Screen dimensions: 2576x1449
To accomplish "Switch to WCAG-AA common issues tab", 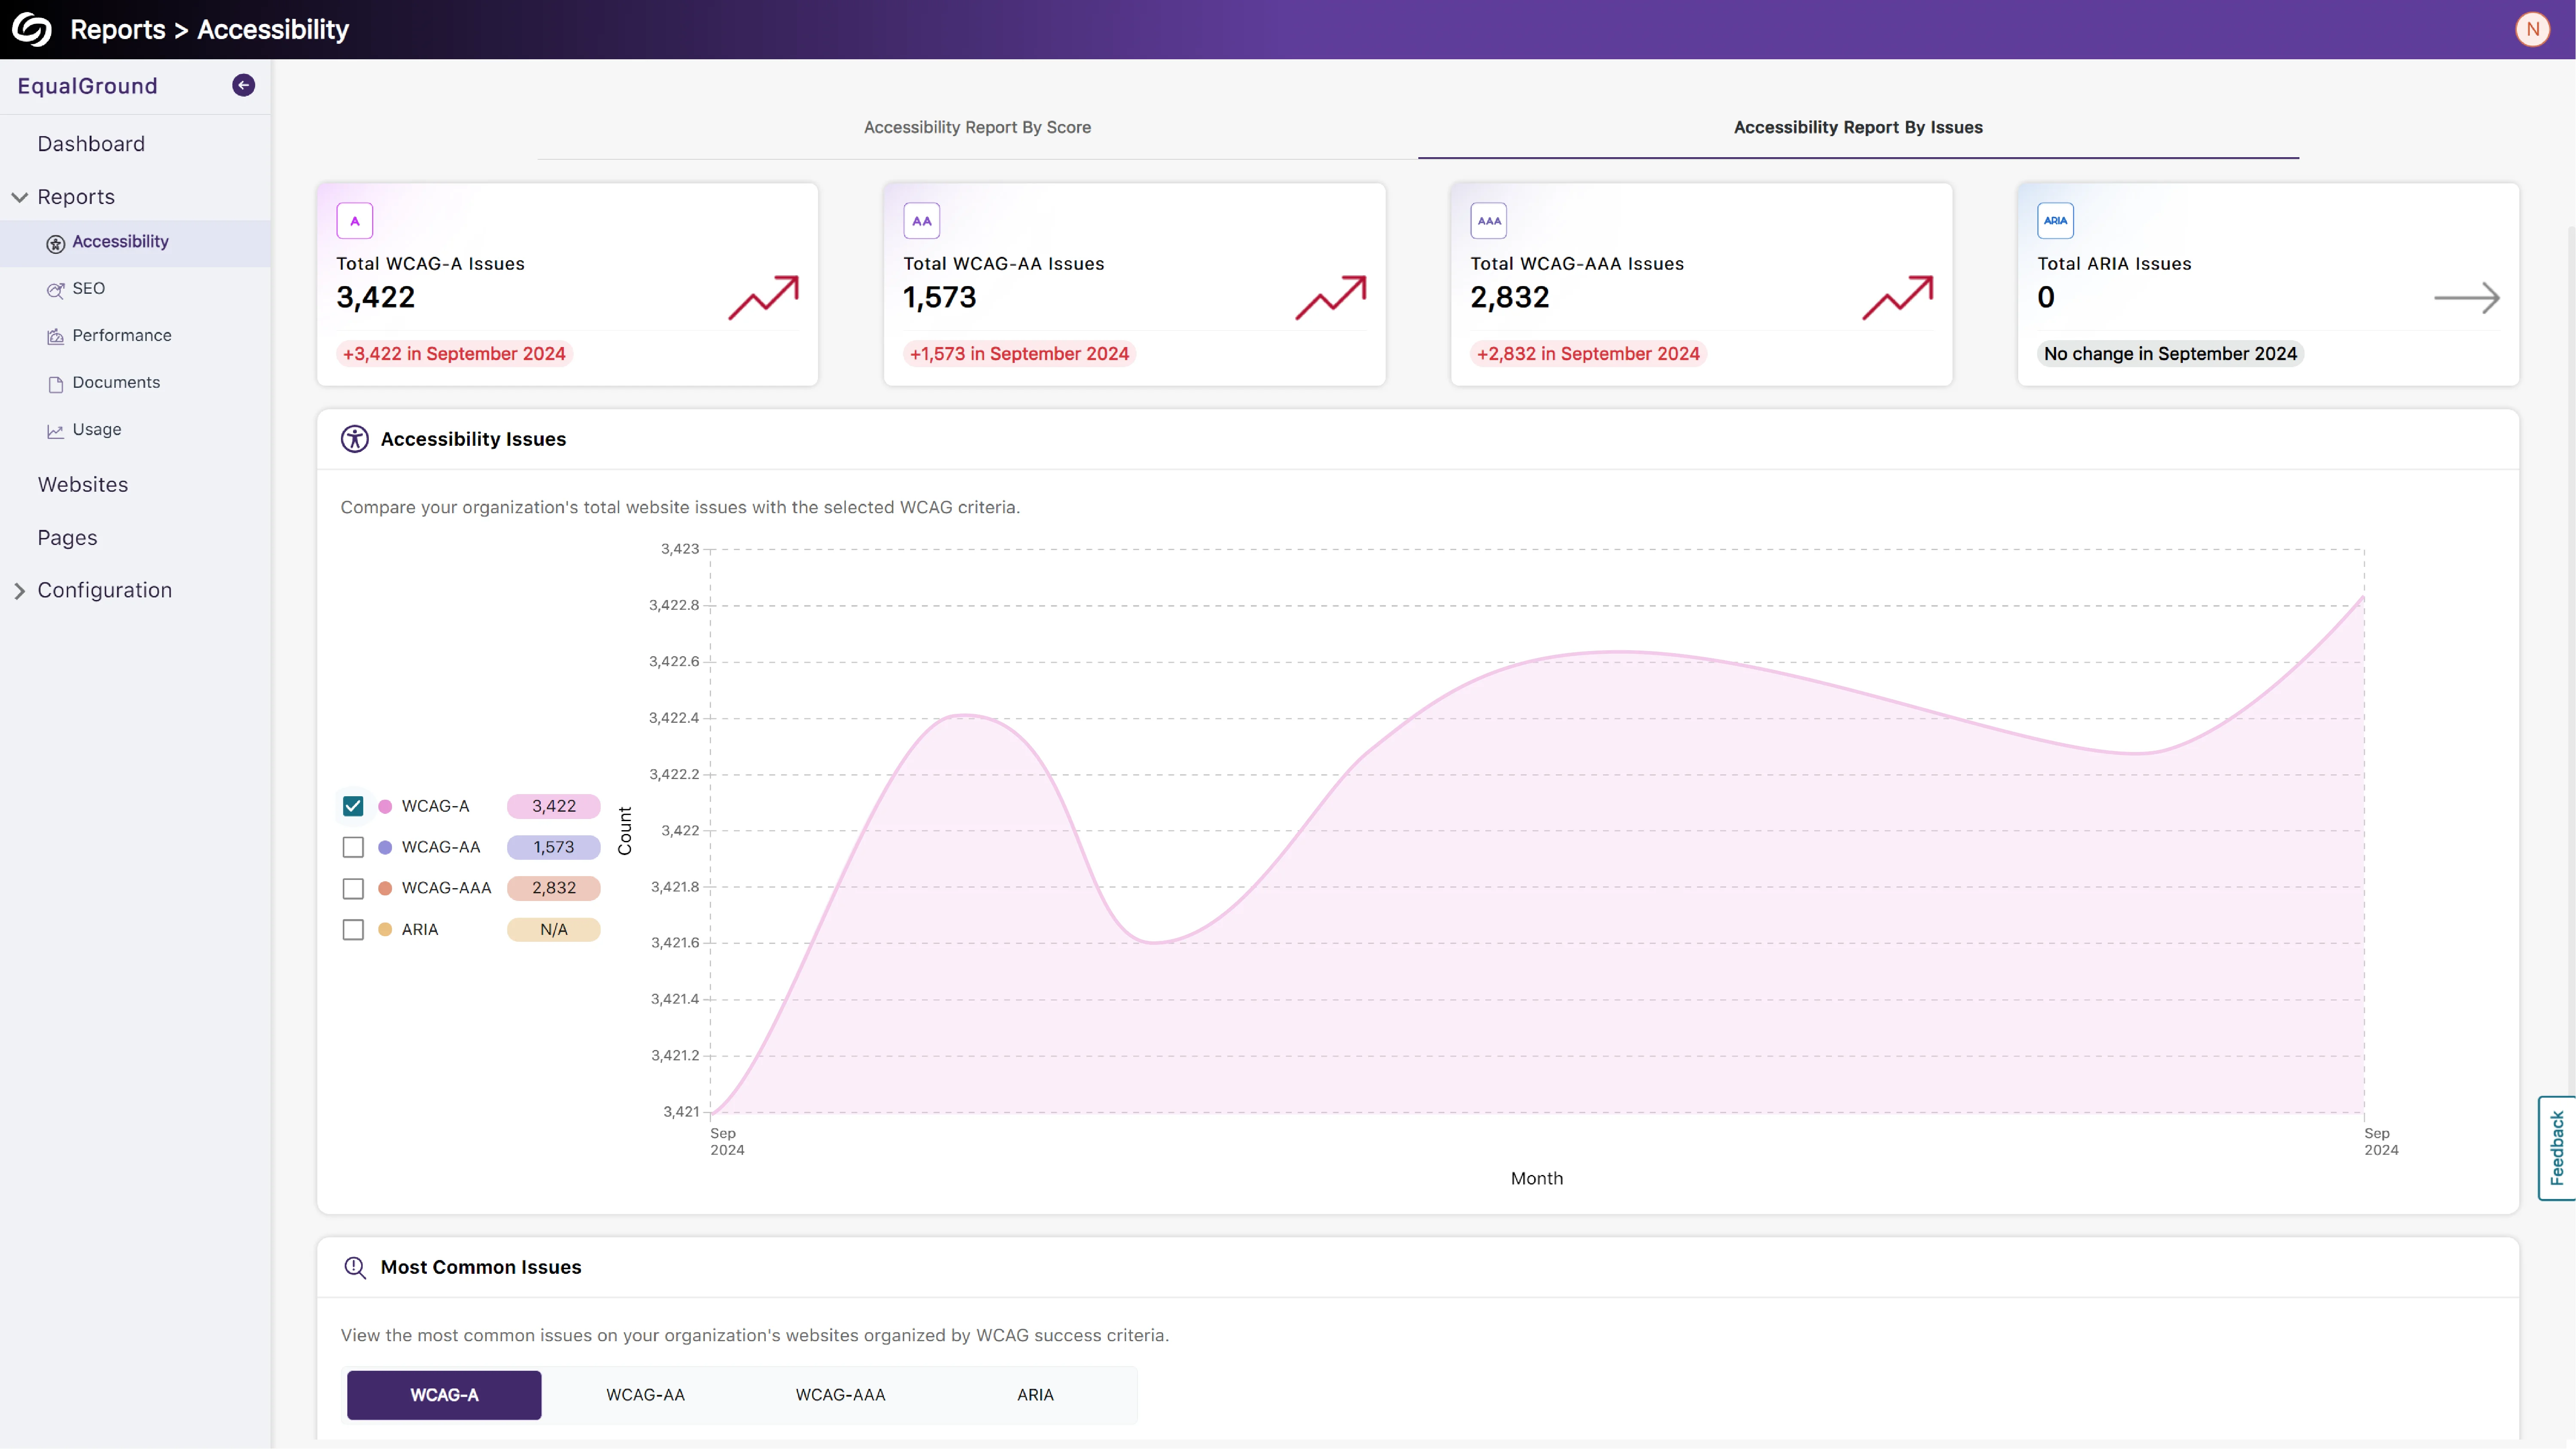I will coord(646,1395).
